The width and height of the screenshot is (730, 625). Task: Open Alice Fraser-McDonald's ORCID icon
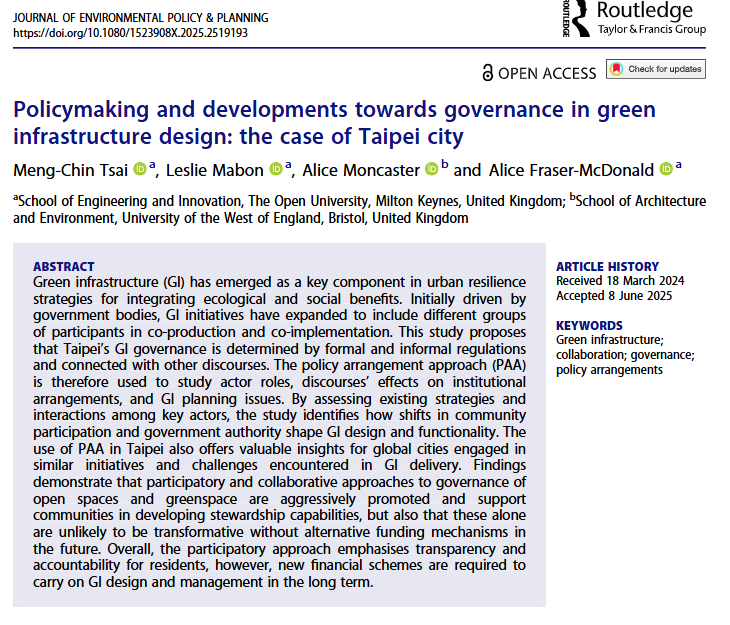pos(666,169)
